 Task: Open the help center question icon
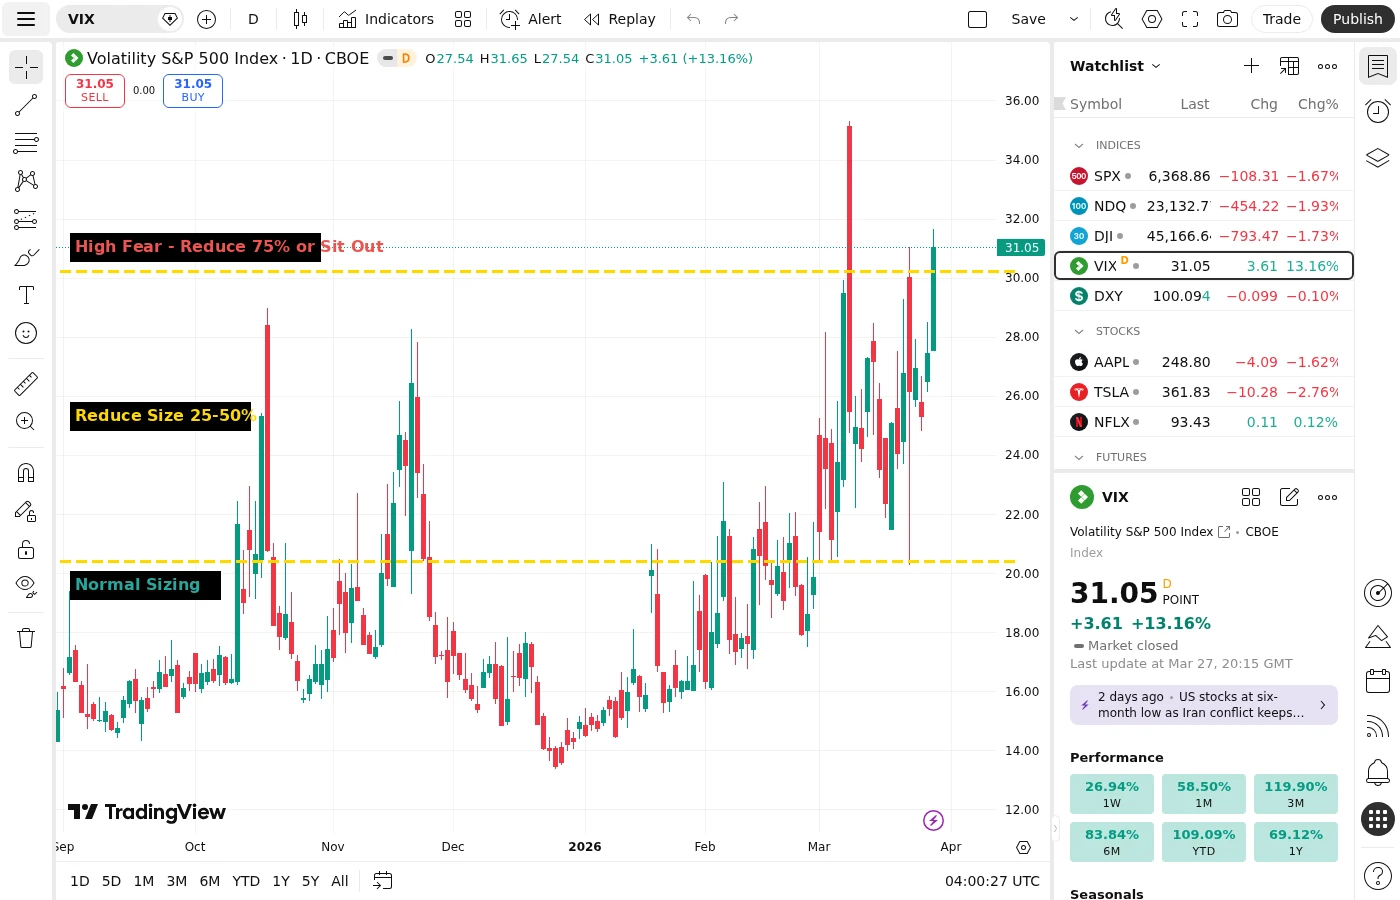point(1378,877)
